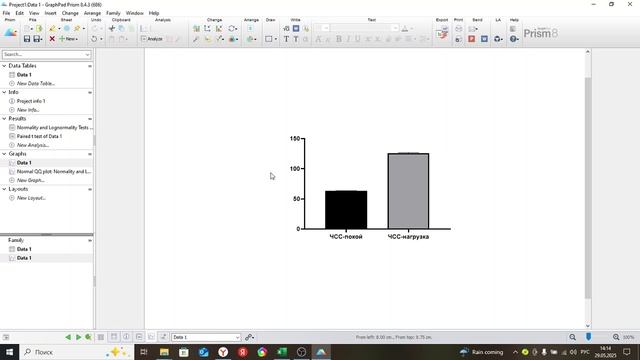Click the Help question mark icon
Image resolution: width=640 pixels, height=360 pixels.
point(513,39)
